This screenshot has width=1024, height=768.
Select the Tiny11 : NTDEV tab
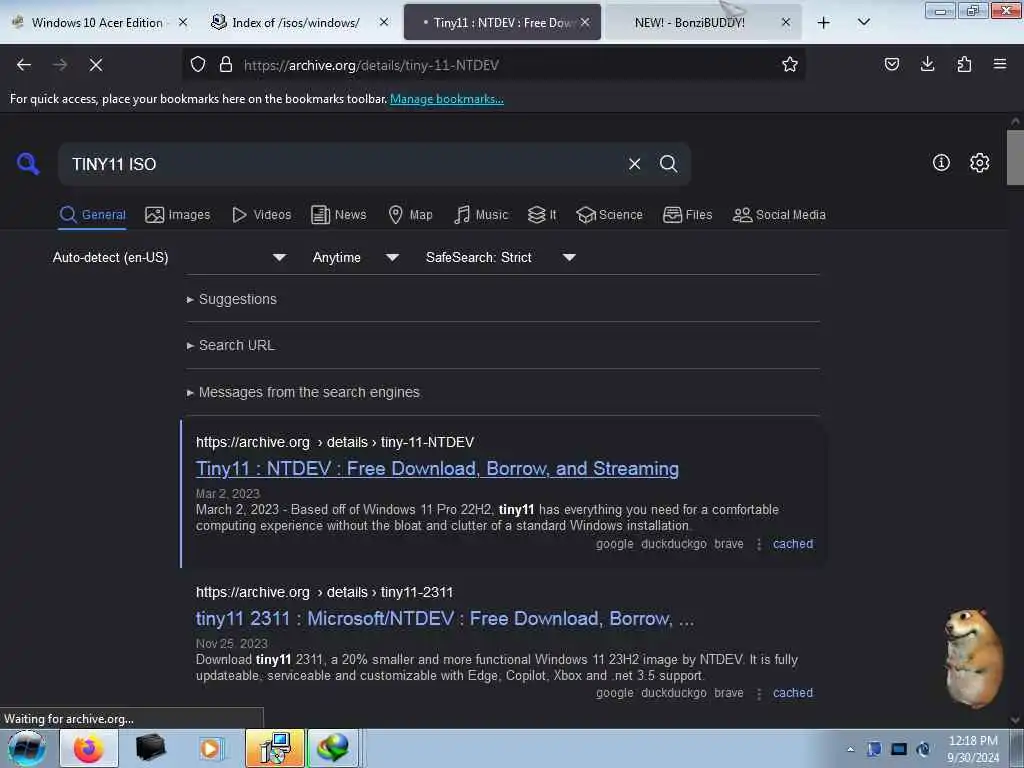point(502,23)
